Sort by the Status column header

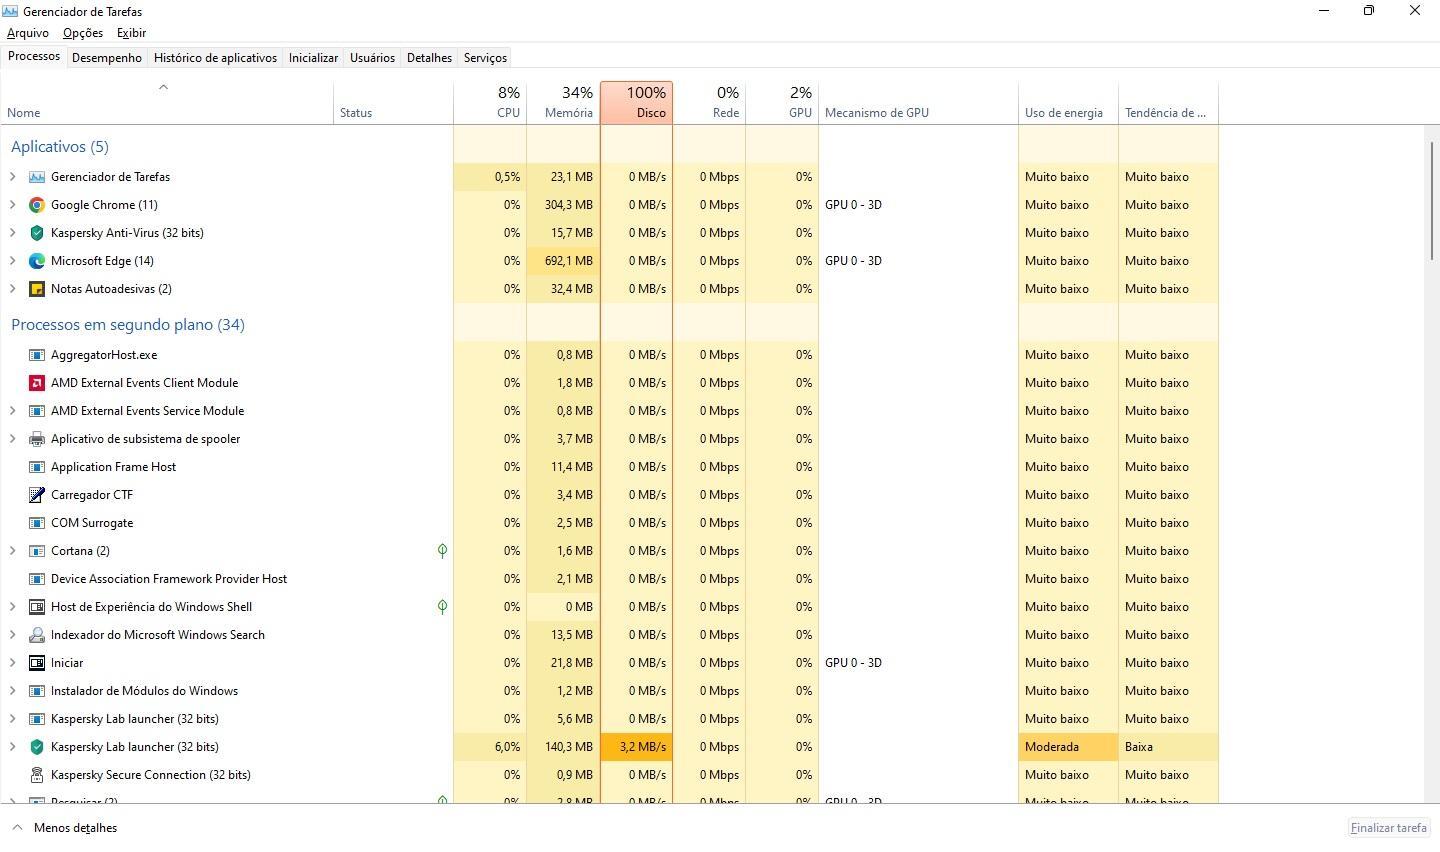(393, 103)
